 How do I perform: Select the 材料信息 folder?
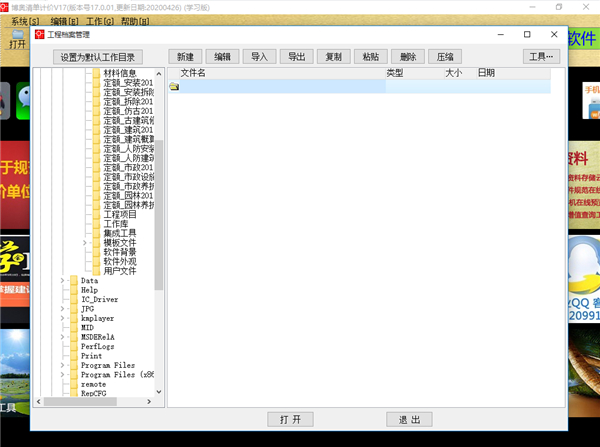(x=120, y=73)
